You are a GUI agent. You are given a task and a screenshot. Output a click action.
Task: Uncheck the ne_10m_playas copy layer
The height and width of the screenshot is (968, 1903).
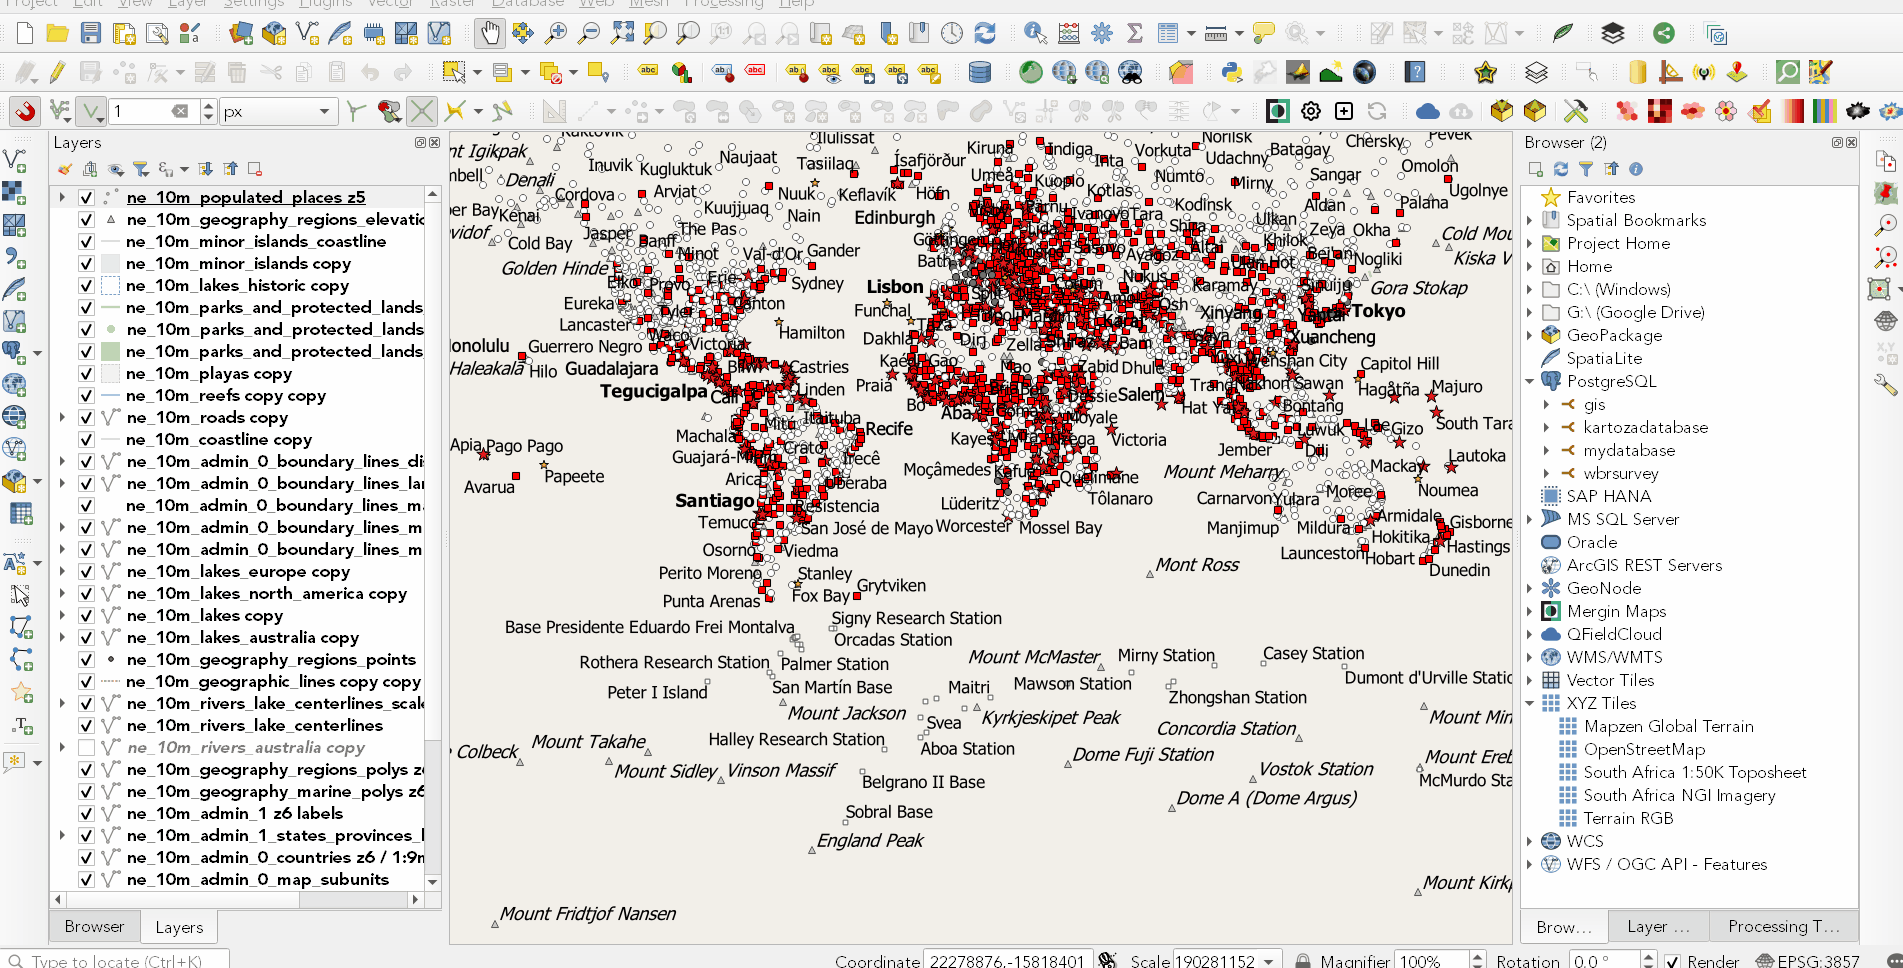point(86,373)
